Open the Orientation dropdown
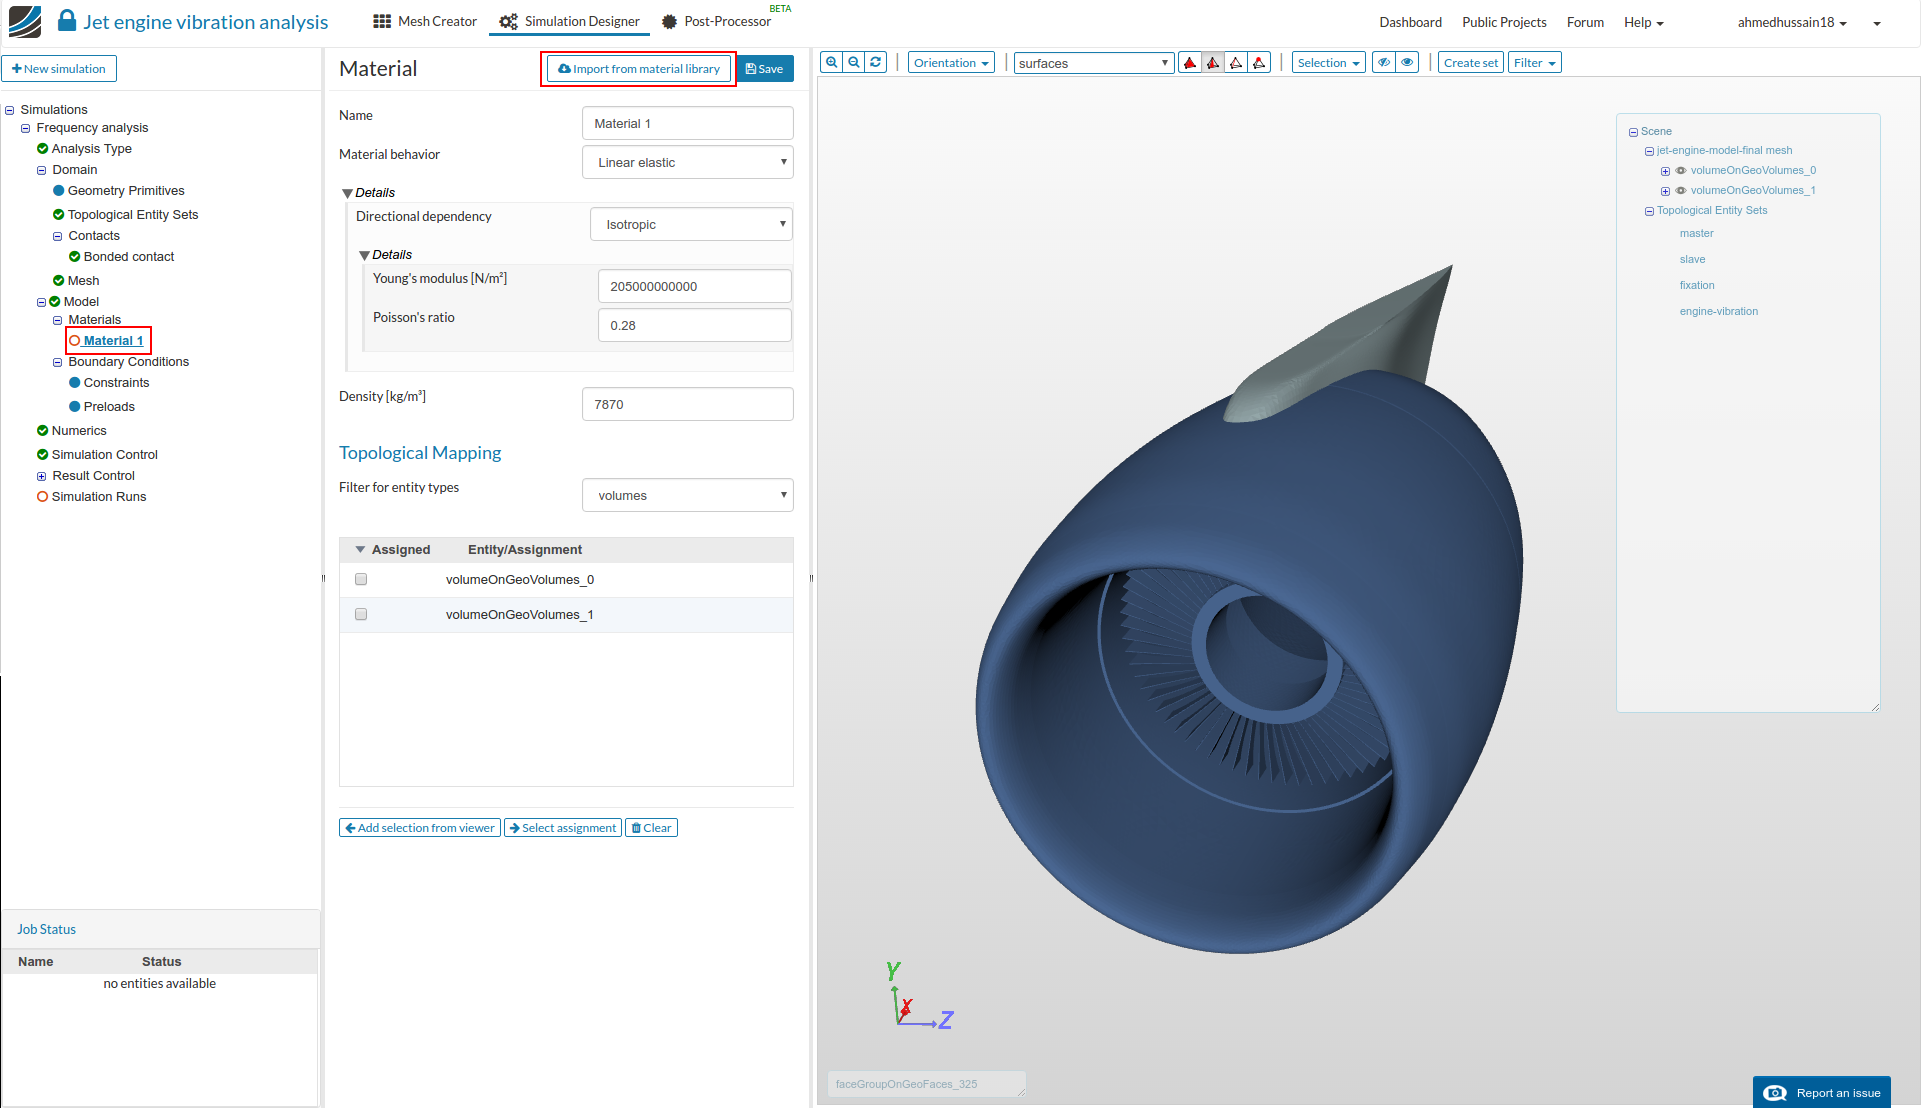 (x=950, y=63)
